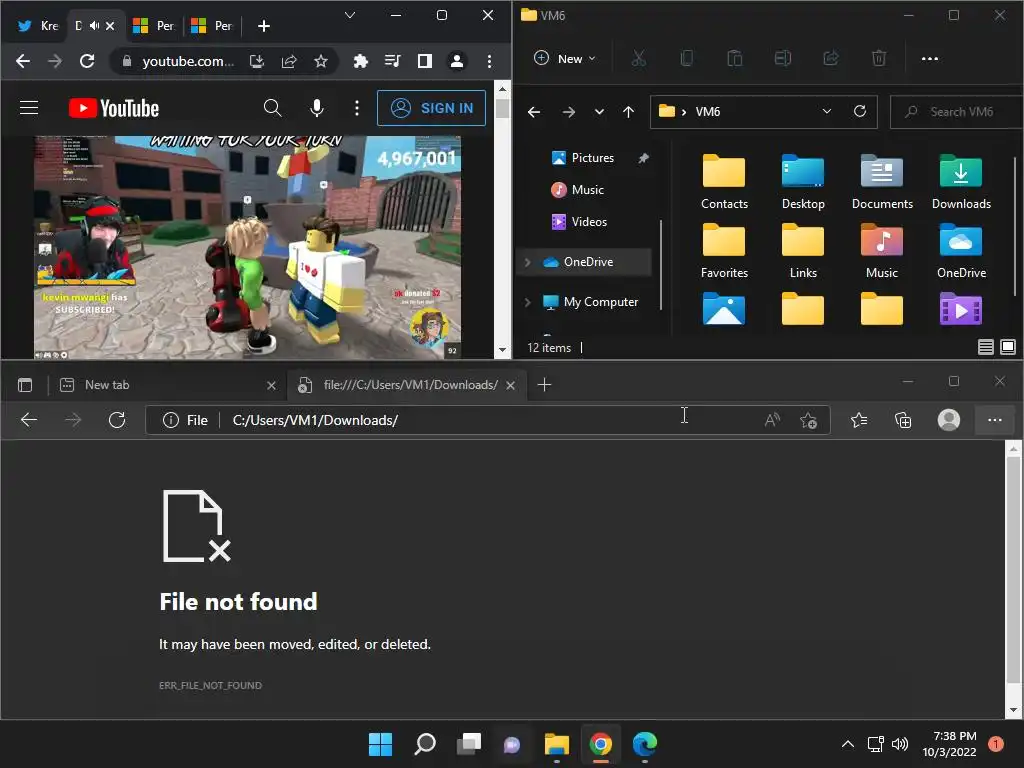The width and height of the screenshot is (1024, 768).
Task: Open the Chrome profile avatar
Action: click(456, 61)
